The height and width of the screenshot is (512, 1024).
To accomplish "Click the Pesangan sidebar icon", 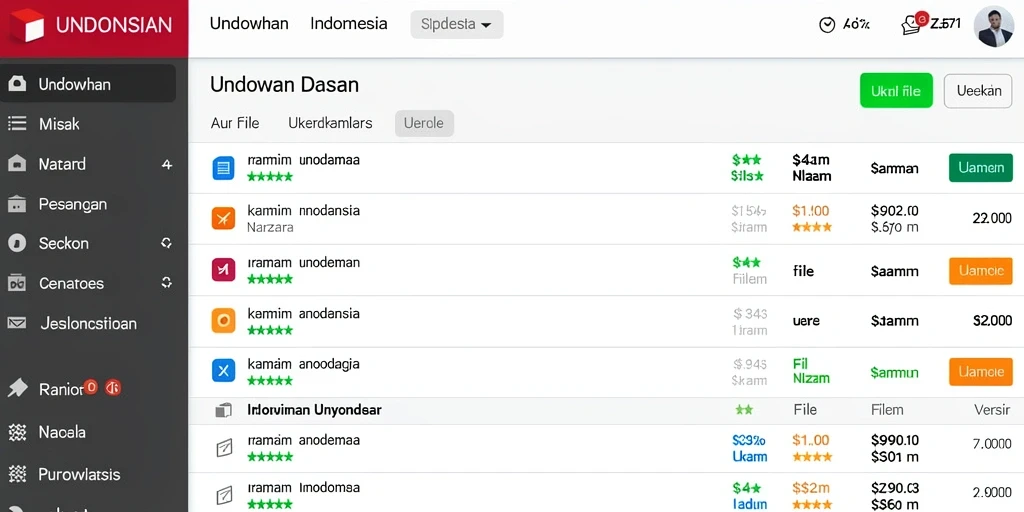I will (x=16, y=204).
